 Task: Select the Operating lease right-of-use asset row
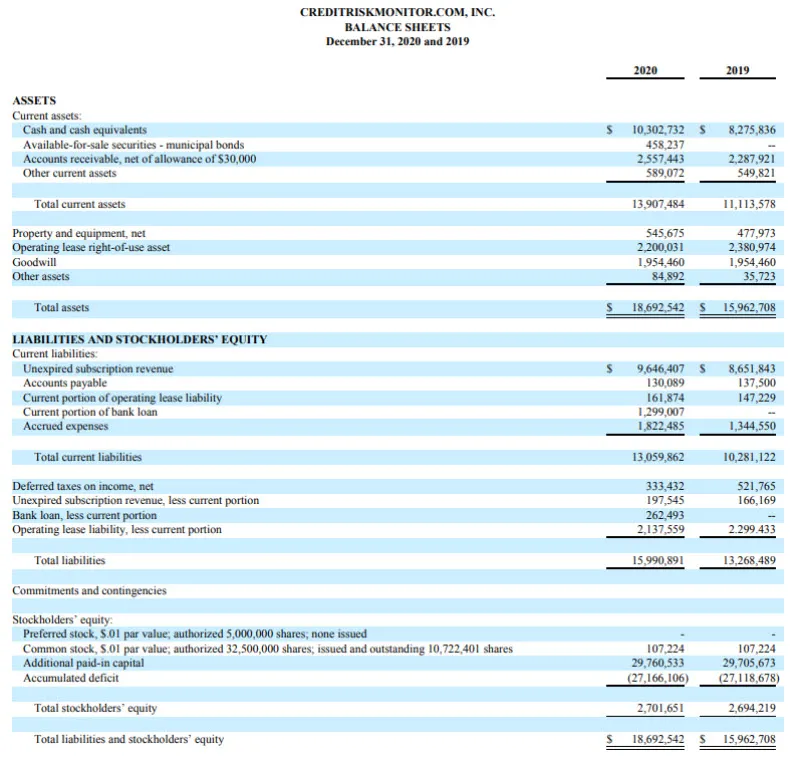pos(397,247)
